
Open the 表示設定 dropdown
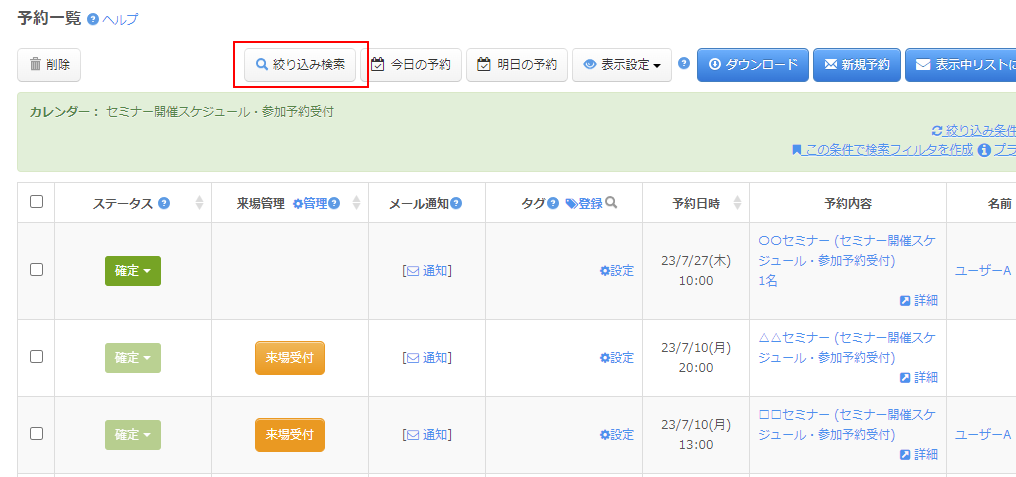click(621, 65)
